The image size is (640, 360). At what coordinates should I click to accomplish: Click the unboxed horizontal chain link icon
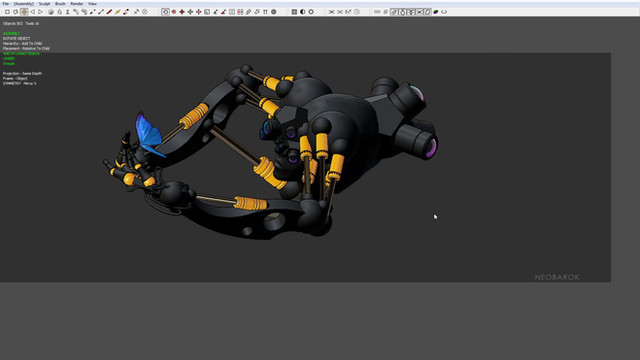(x=377, y=12)
